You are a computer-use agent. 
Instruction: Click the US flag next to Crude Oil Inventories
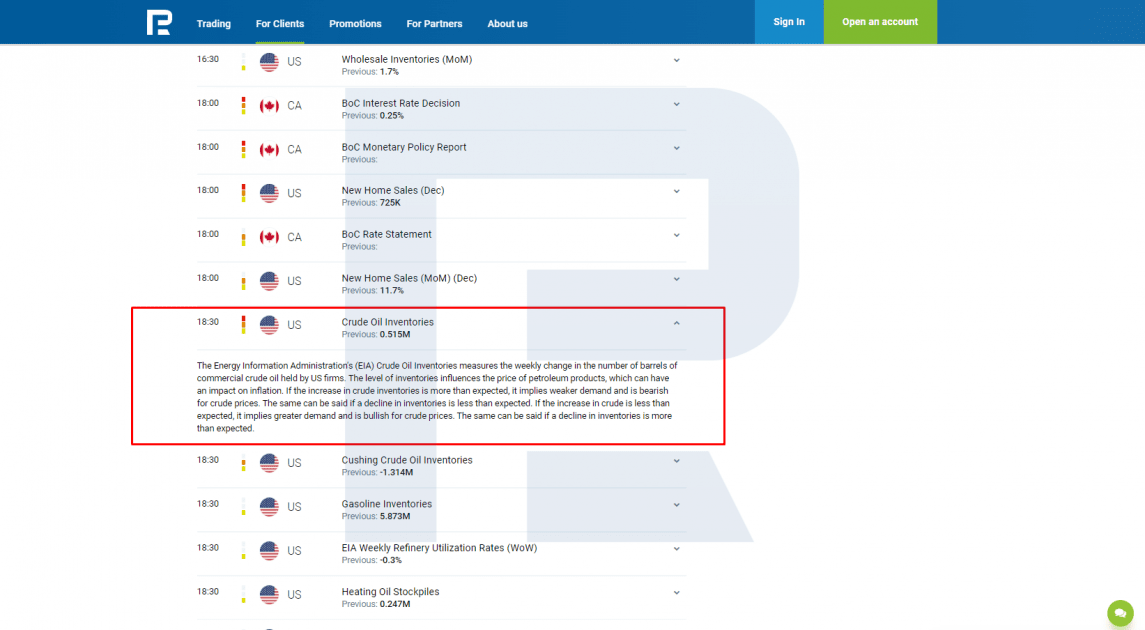(x=269, y=325)
